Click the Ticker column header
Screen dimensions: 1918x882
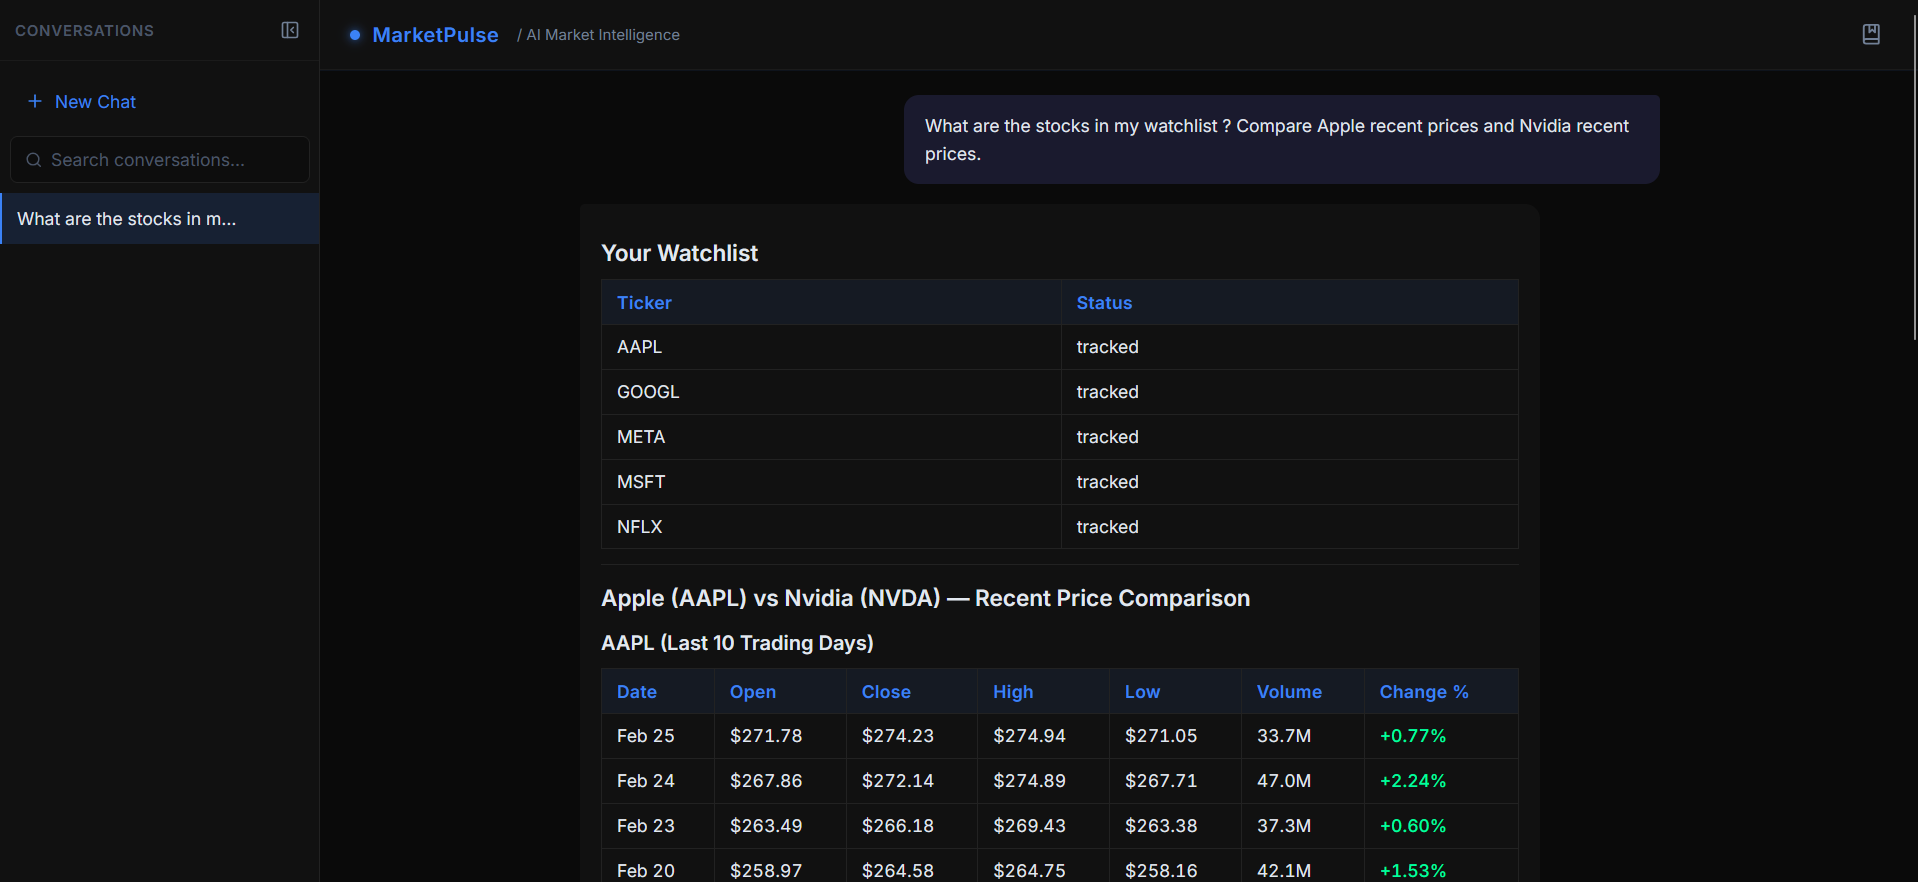point(644,303)
